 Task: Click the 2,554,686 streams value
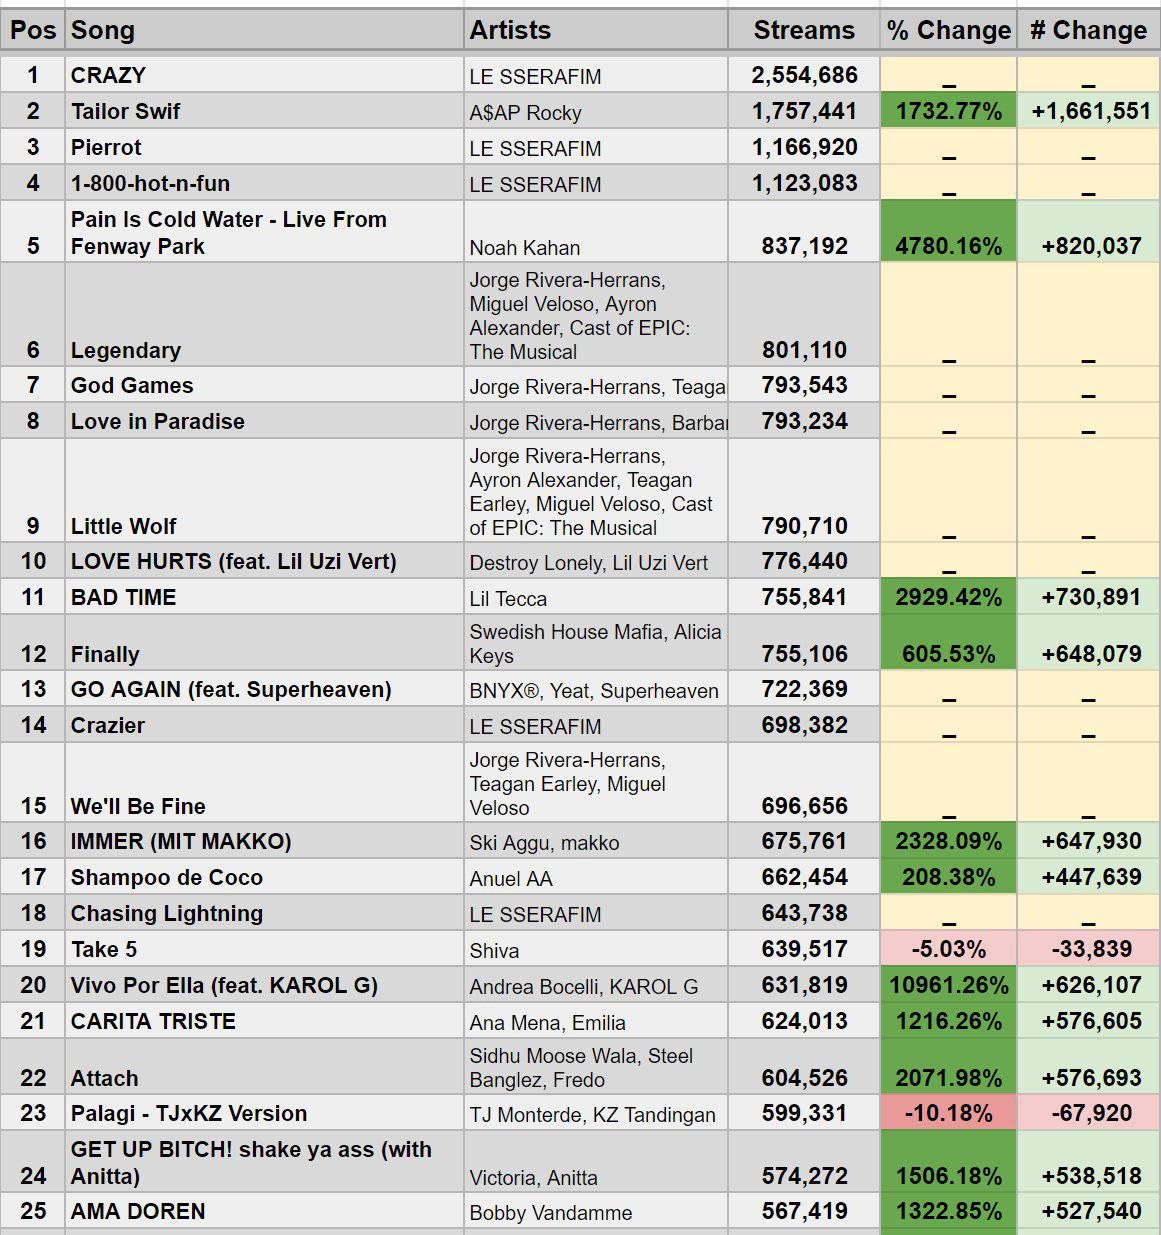point(804,75)
